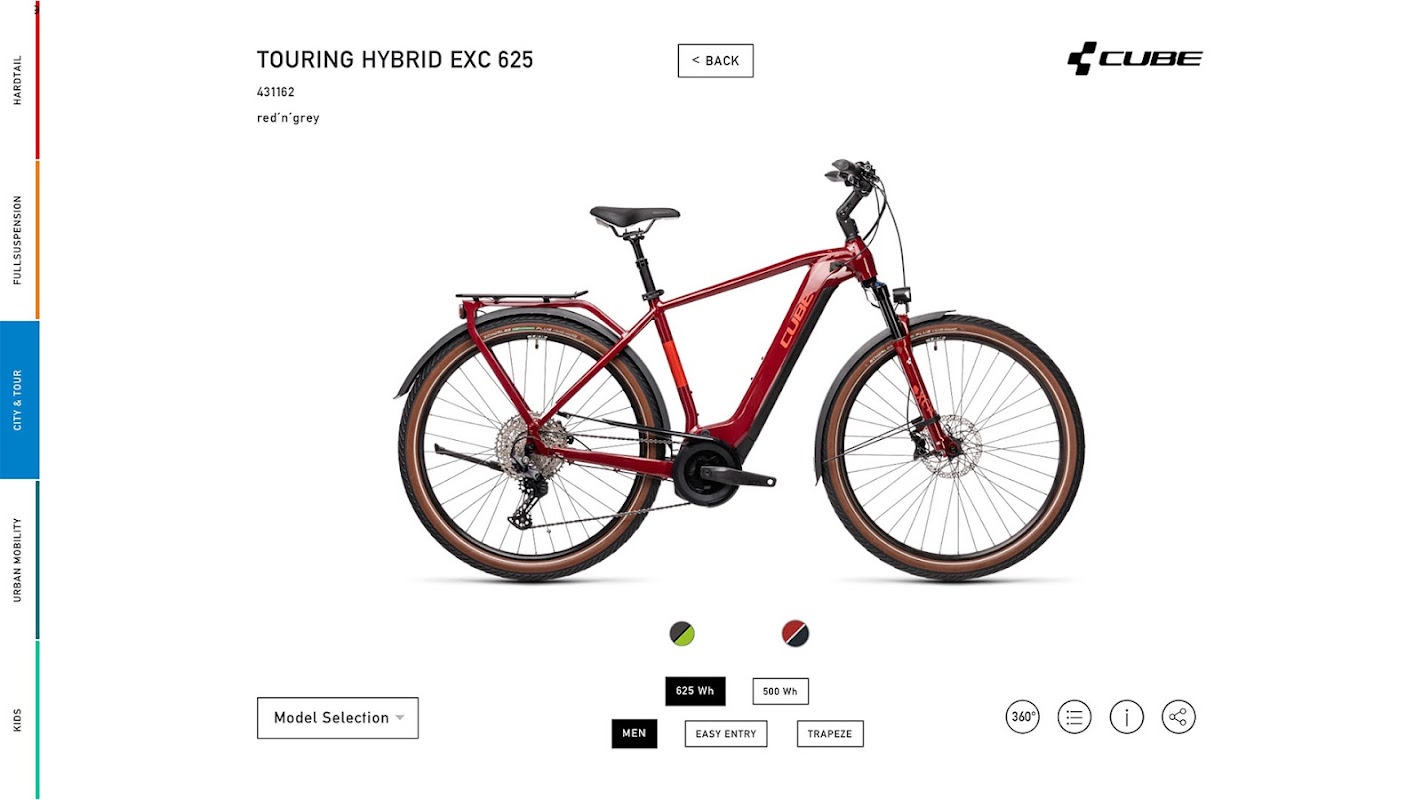
Task: Choose the EASY ENTRY frame type
Action: pos(726,733)
